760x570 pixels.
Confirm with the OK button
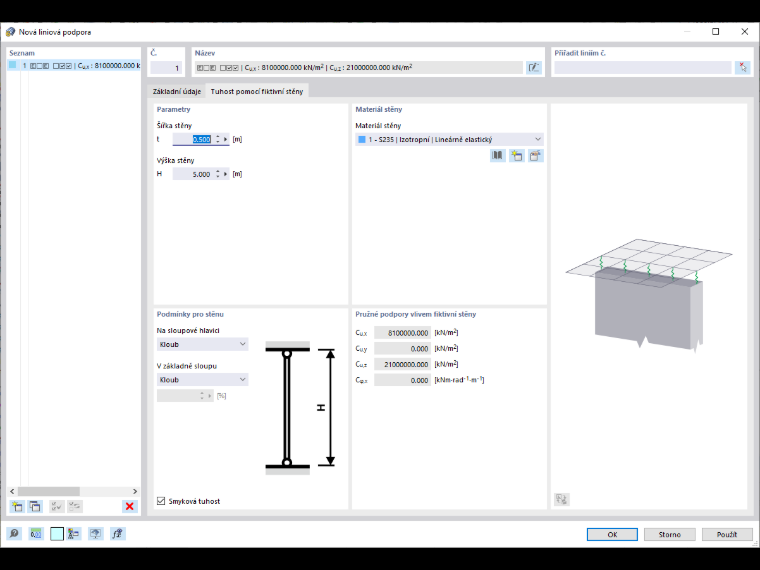[612, 534]
